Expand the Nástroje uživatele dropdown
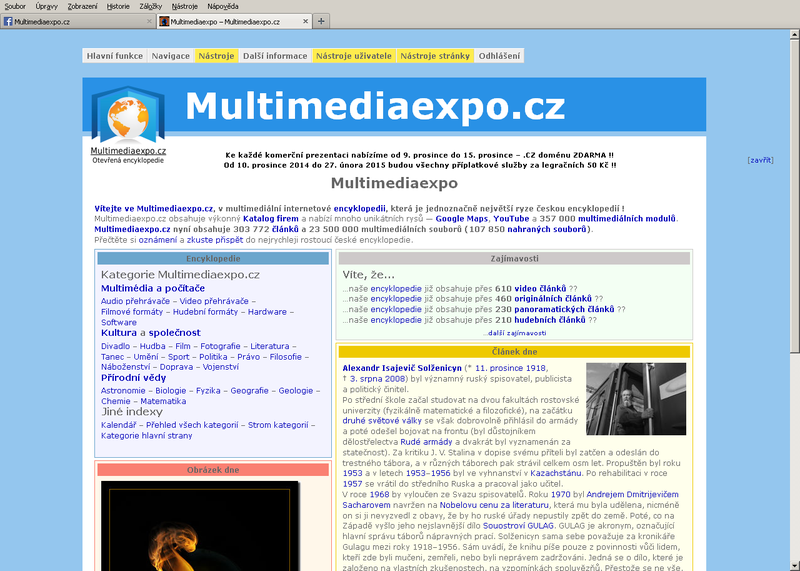 tap(354, 56)
